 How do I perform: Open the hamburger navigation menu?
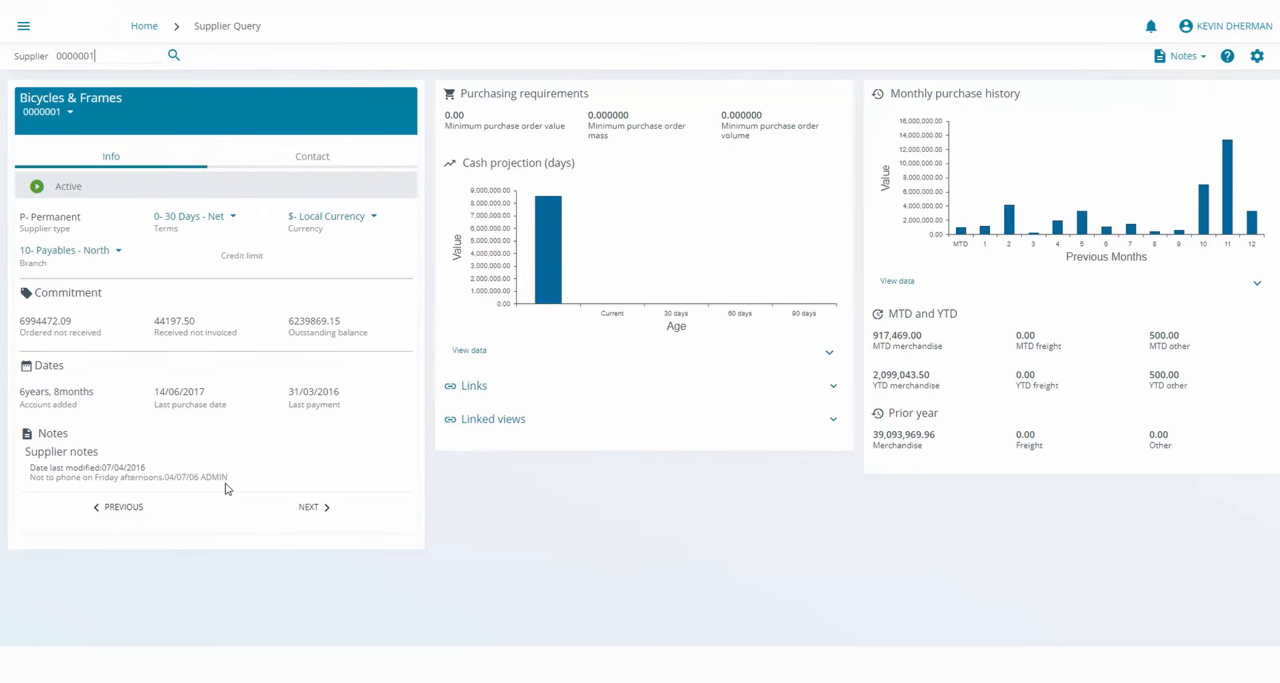pos(24,26)
